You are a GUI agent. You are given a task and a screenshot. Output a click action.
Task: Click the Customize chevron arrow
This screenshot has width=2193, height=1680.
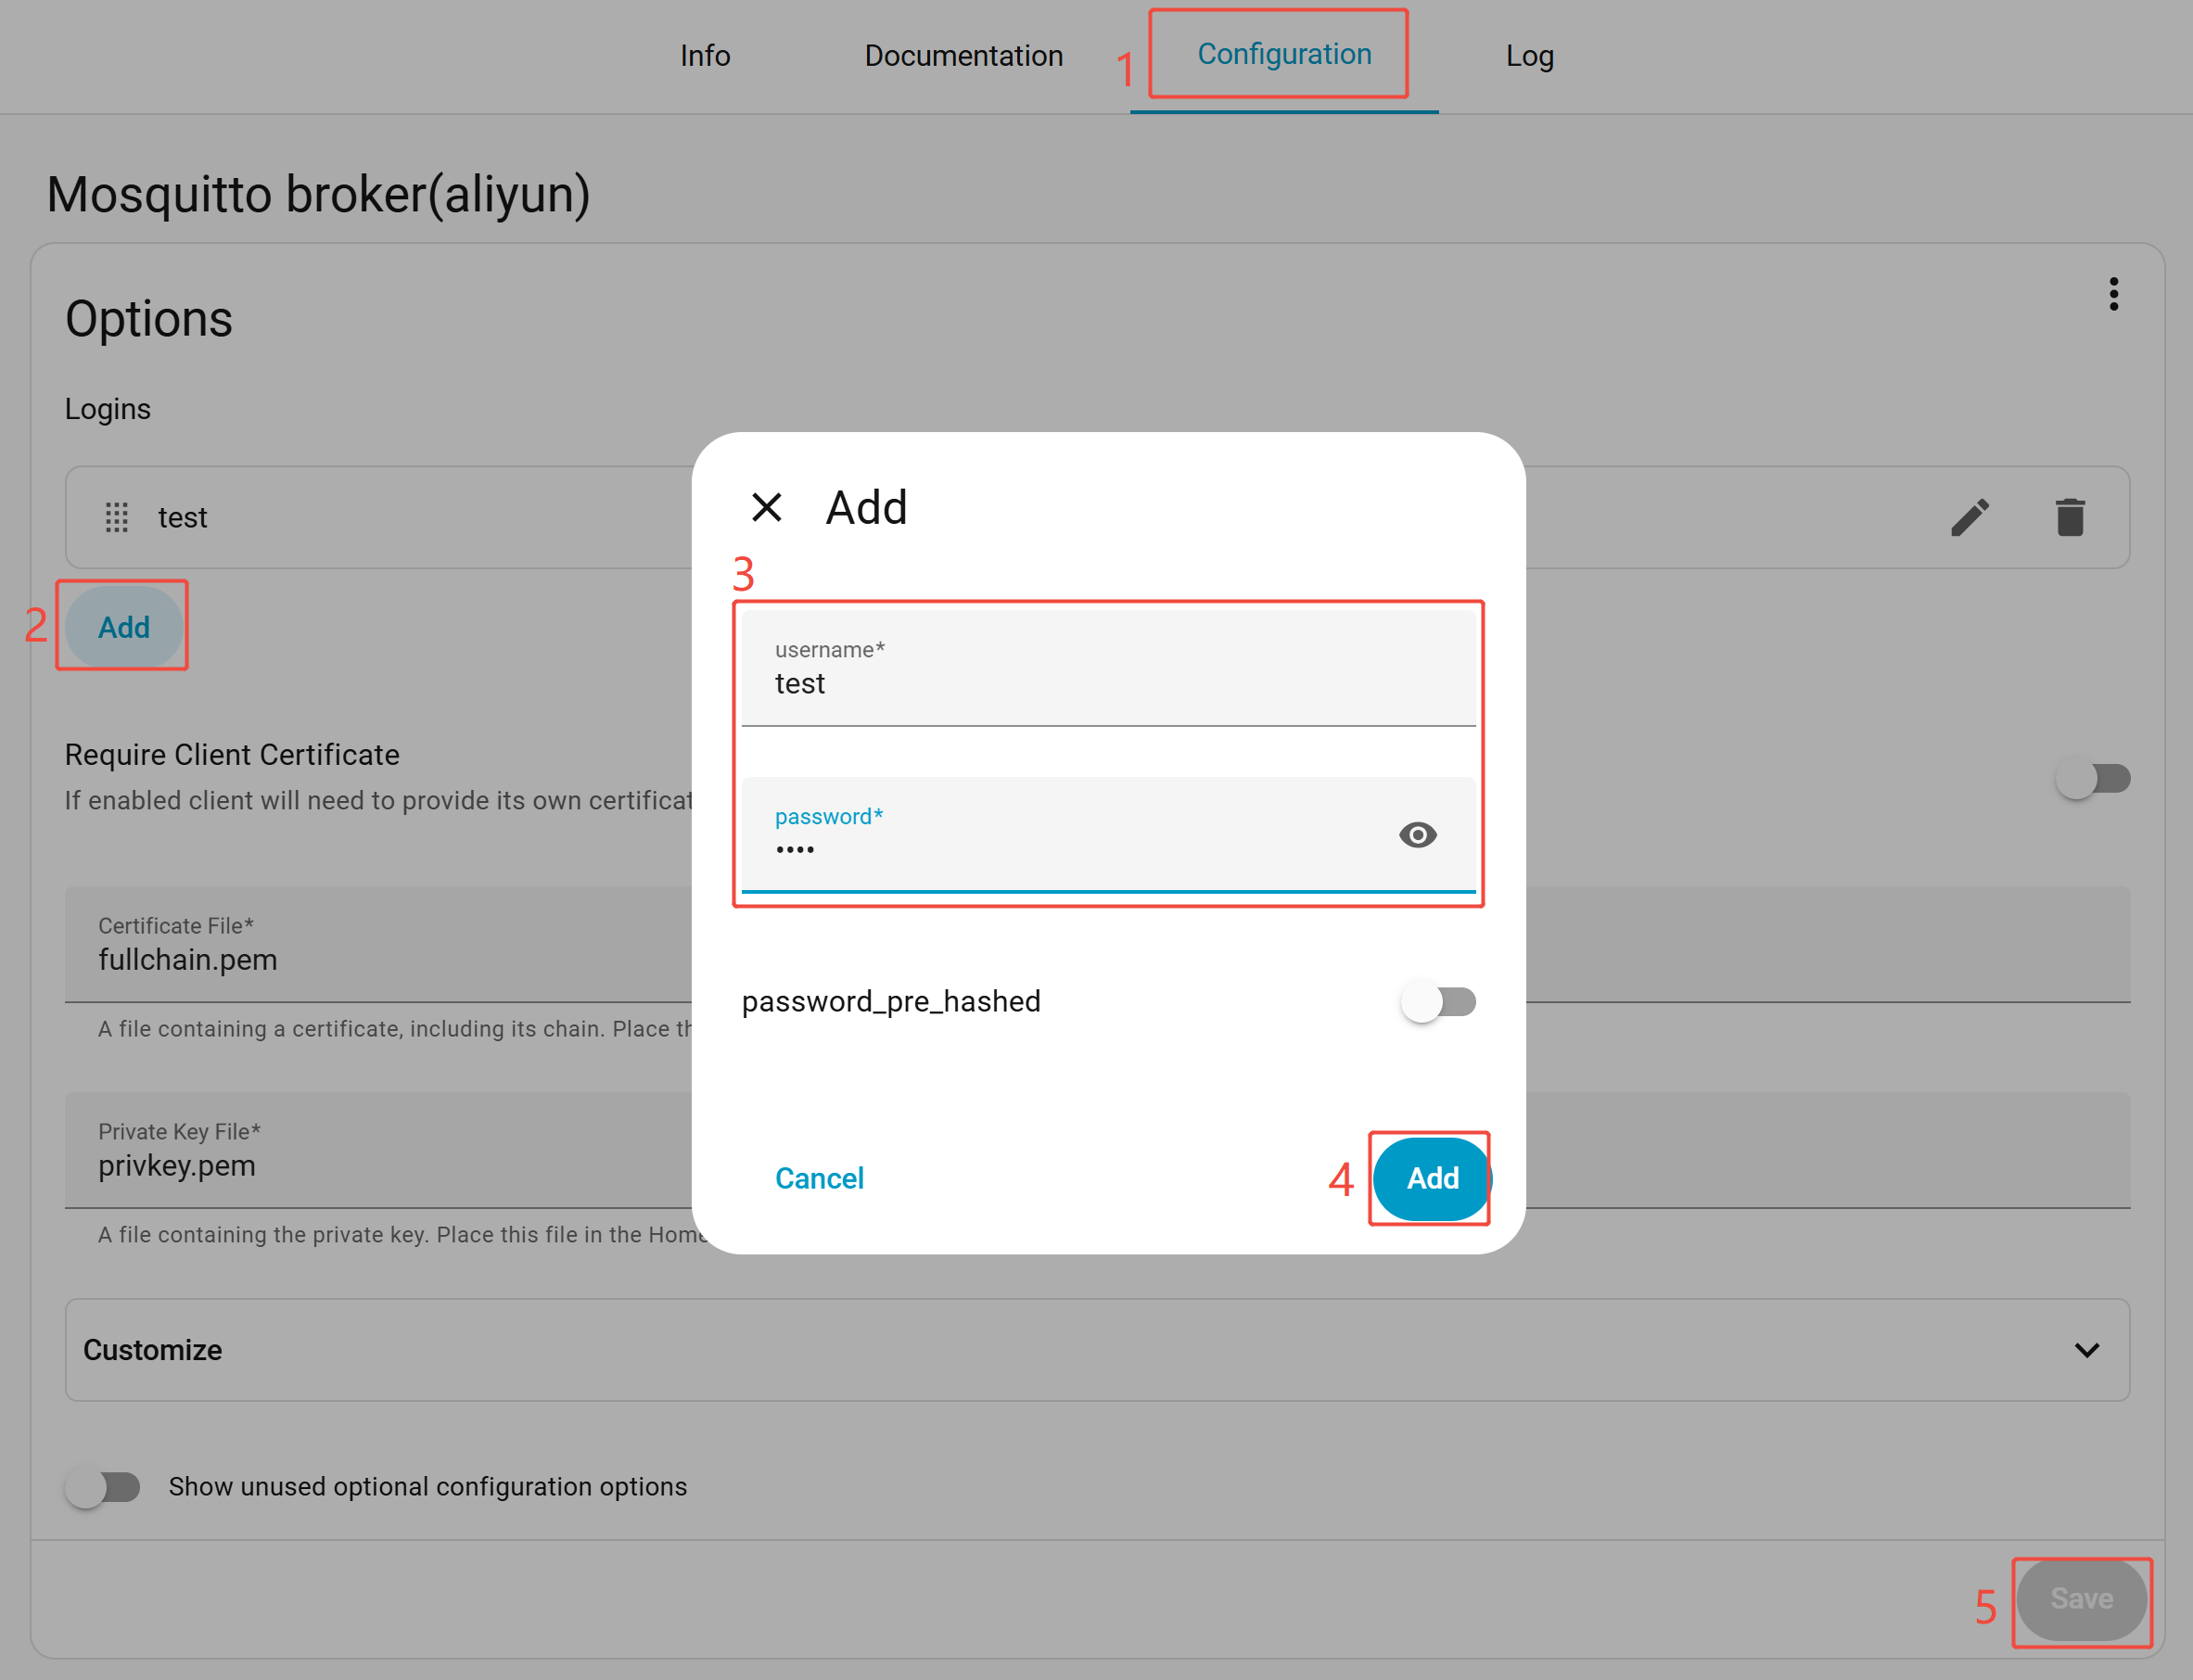point(2086,1350)
